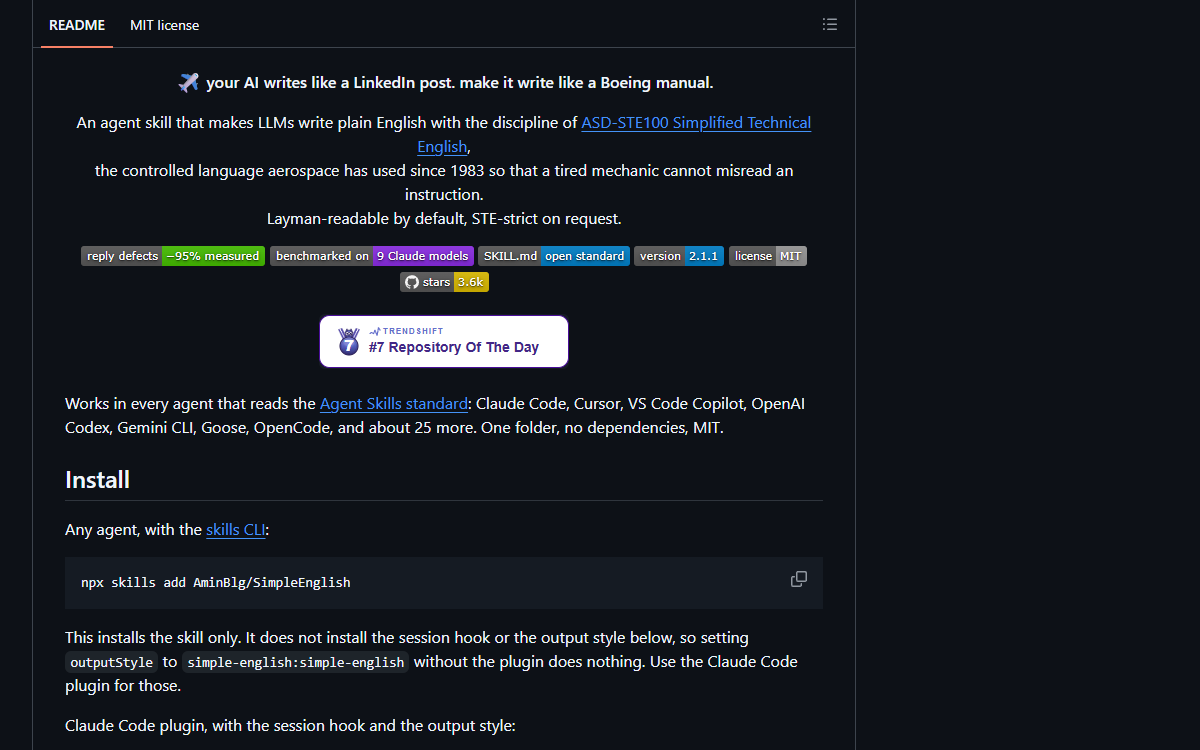Screen dimensions: 1200x750
Task: Click the reply defects −95% measured badge
Action: pos(173,256)
